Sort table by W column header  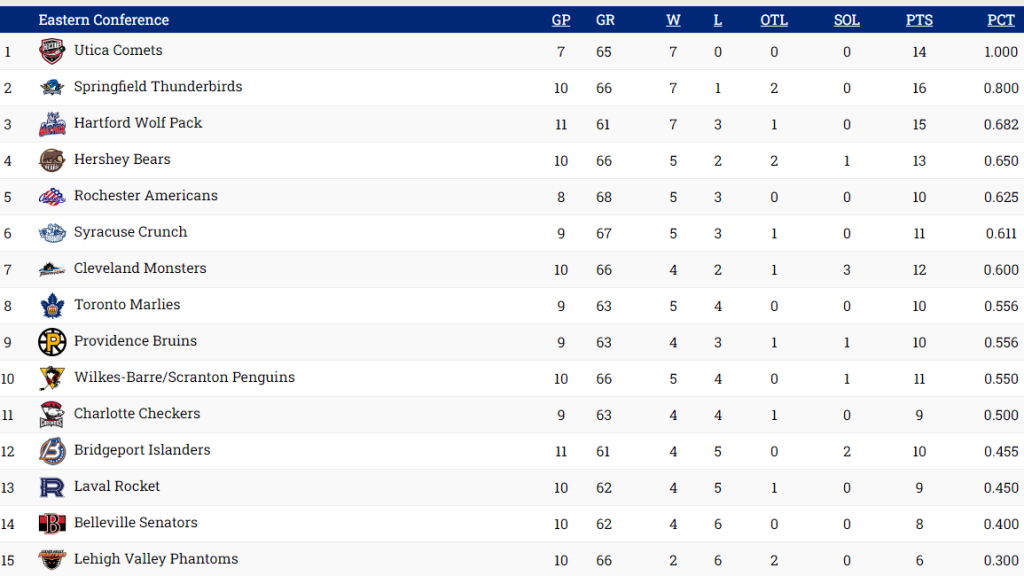[673, 20]
